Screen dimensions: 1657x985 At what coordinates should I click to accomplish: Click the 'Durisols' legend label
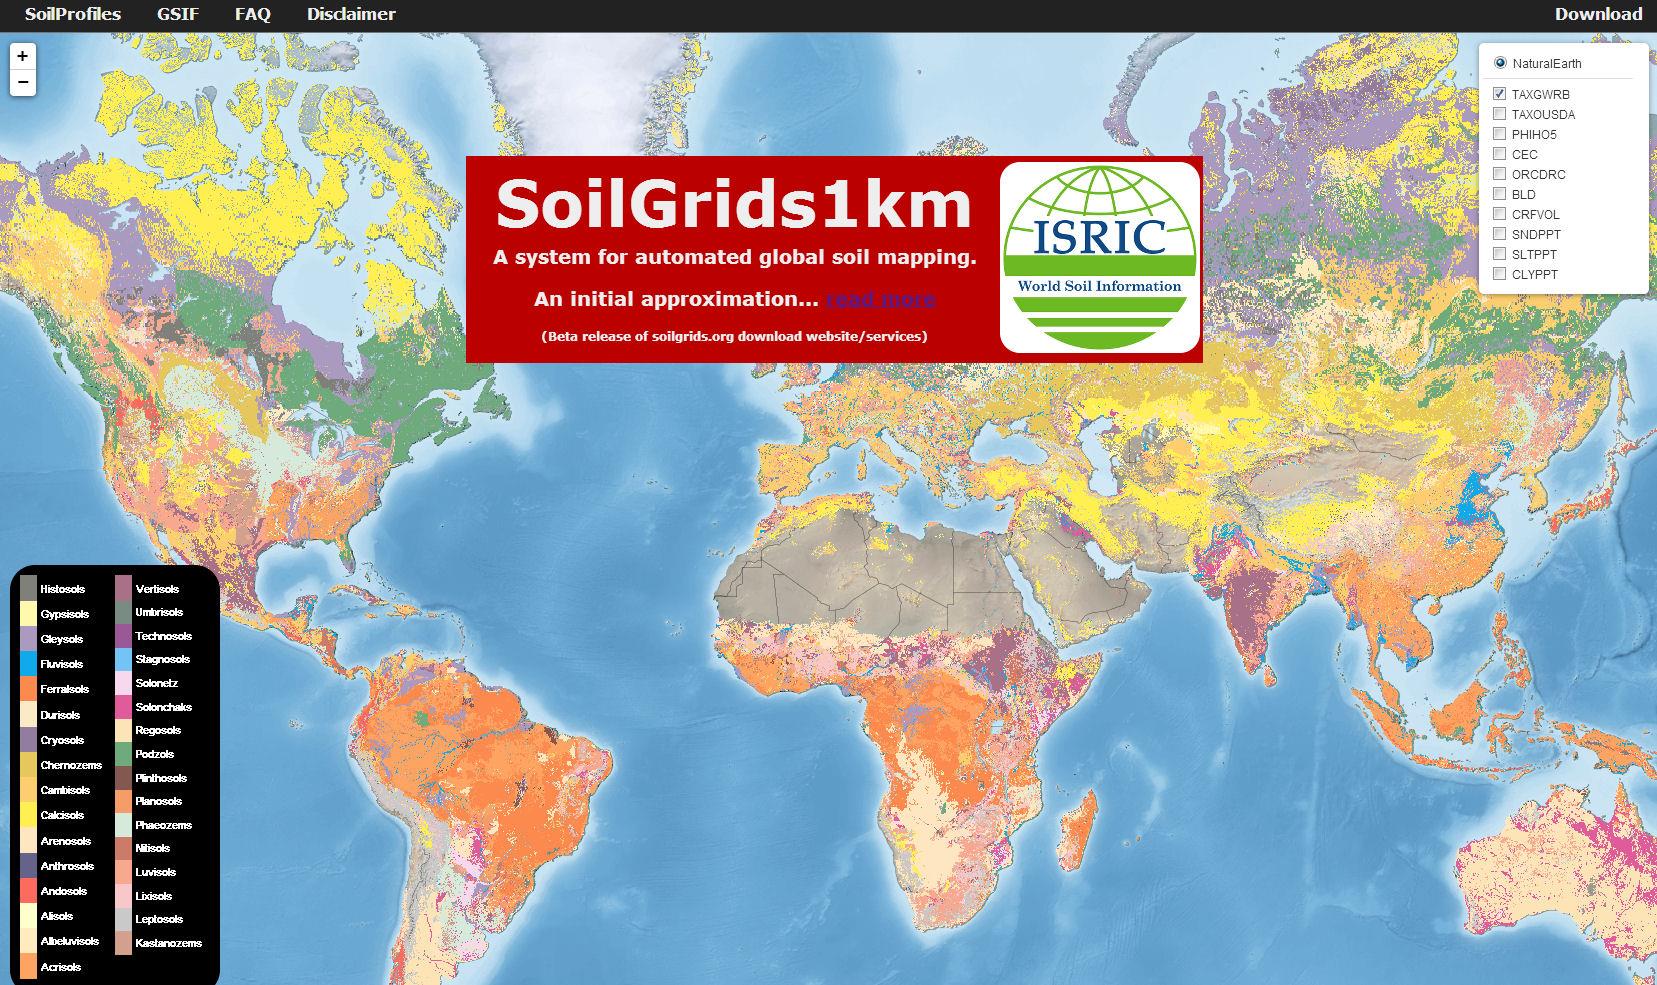pos(60,715)
